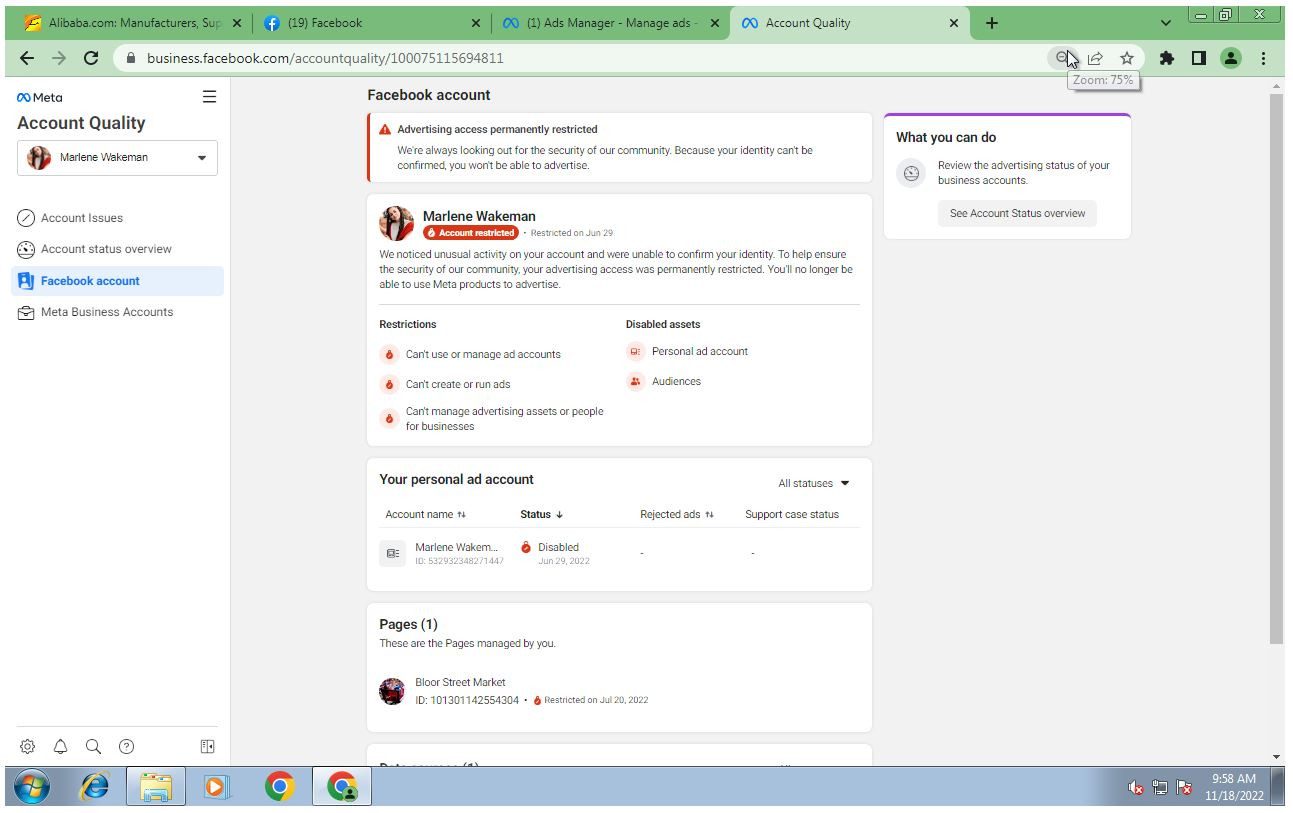The height and width of the screenshot is (813, 1293).
Task: Open the settings gear in the sidebar footer
Action: pyautogui.click(x=27, y=746)
